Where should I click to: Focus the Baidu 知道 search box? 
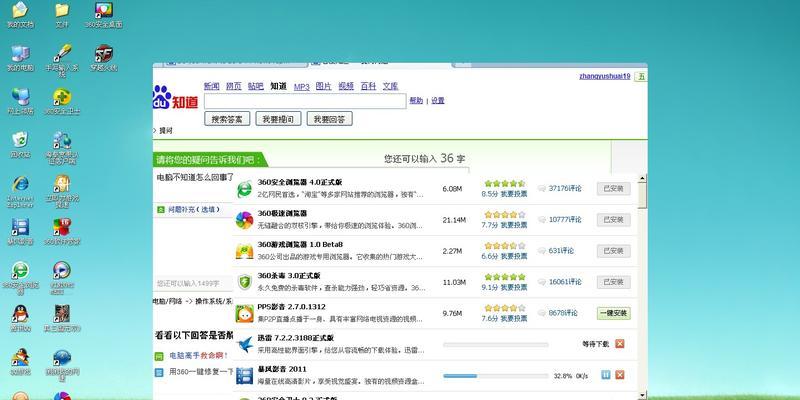(305, 101)
